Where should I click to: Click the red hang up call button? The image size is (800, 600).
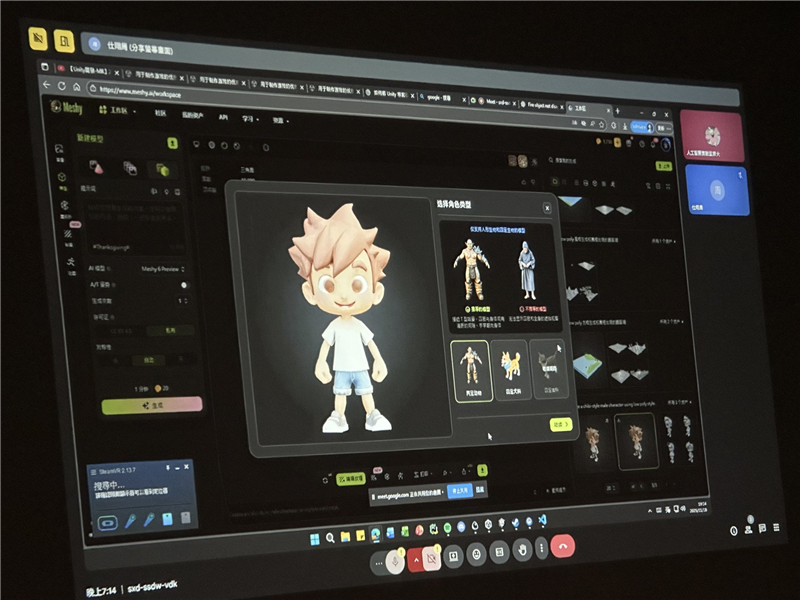[x=563, y=547]
